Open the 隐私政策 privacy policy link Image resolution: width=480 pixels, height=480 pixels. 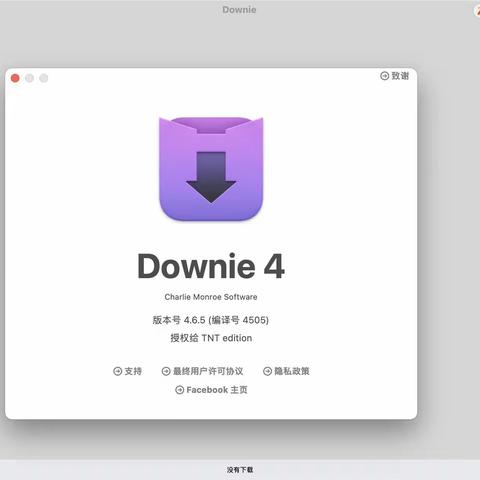point(286,371)
